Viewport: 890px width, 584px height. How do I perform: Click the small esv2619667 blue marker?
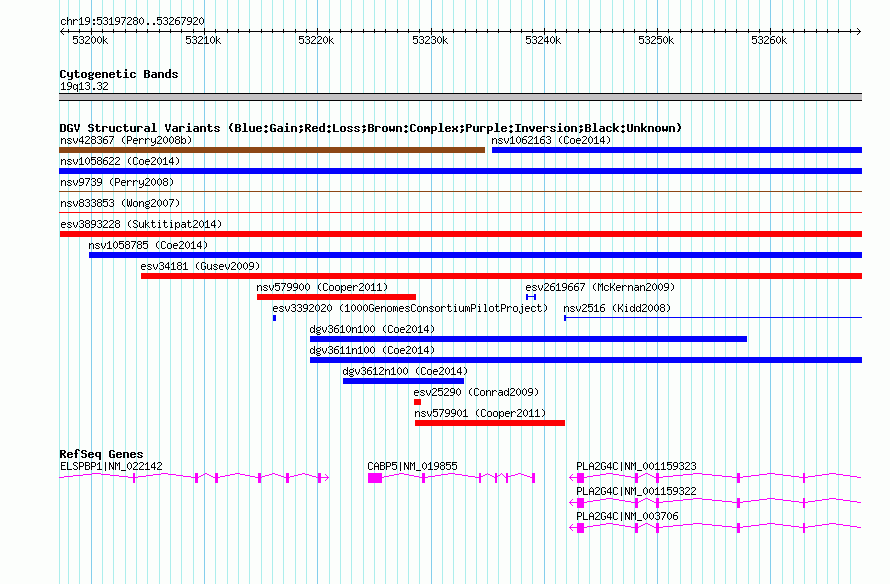click(x=531, y=297)
